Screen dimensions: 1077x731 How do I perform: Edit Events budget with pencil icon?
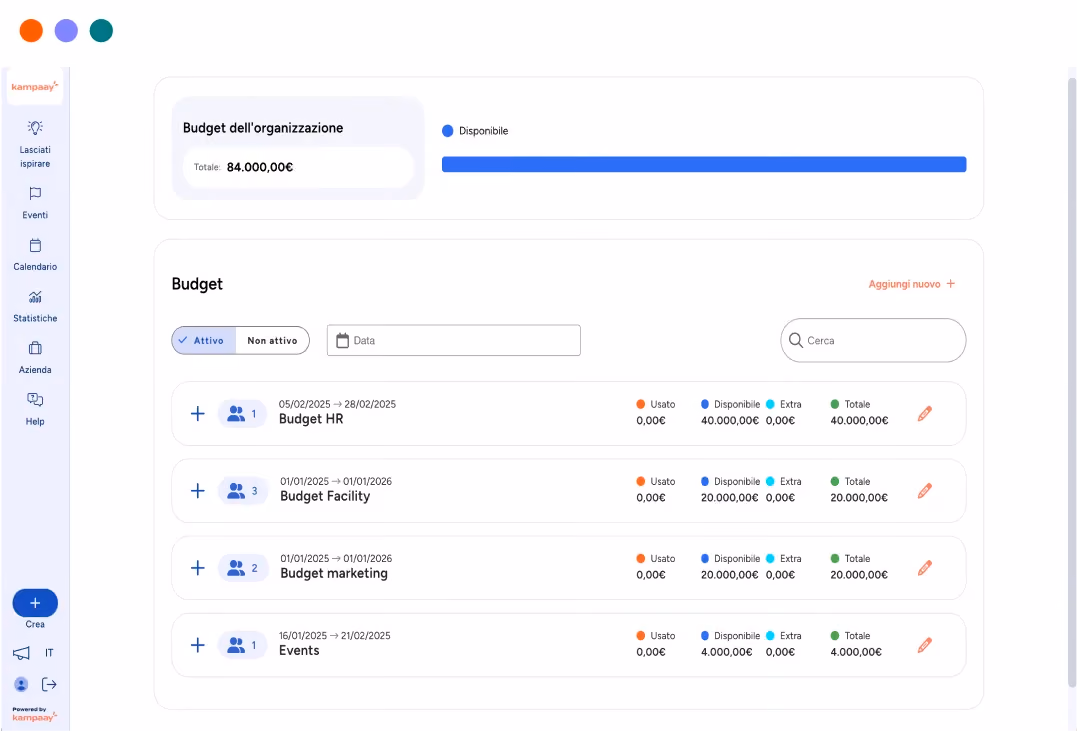tap(925, 645)
